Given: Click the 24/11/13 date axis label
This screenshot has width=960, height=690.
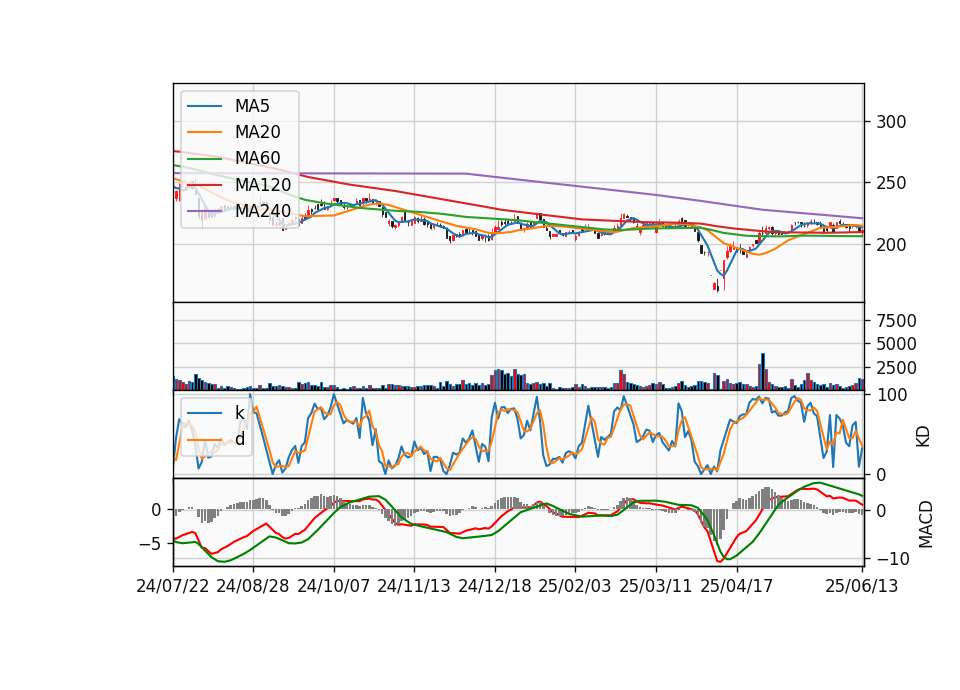Looking at the screenshot, I should tap(414, 586).
